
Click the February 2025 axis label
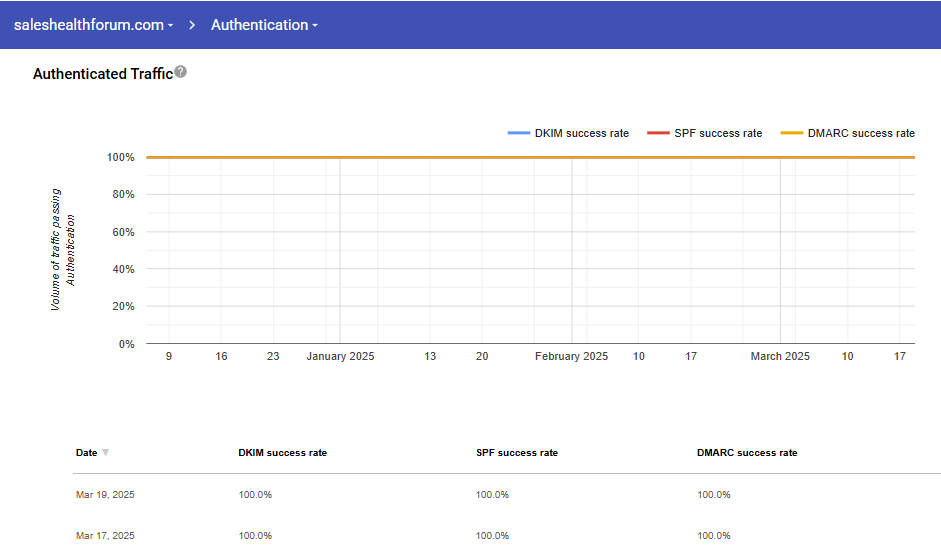[x=571, y=356]
